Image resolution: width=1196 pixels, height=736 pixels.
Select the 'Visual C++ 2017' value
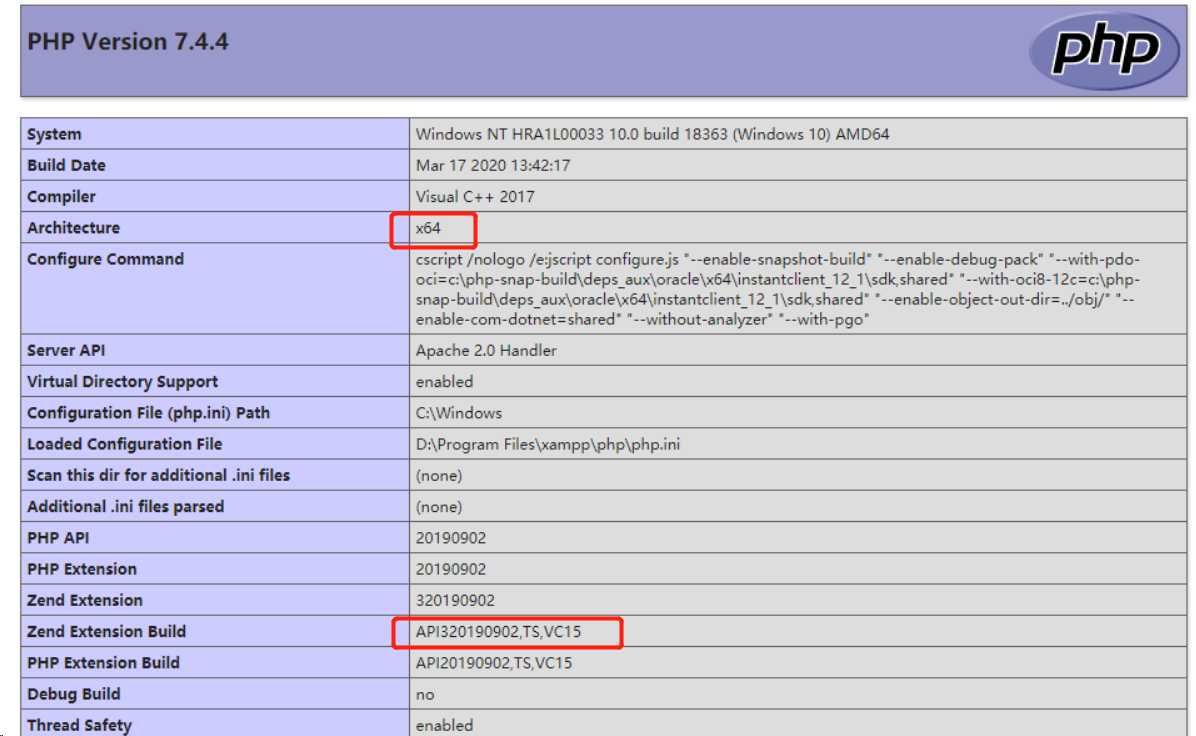474,197
